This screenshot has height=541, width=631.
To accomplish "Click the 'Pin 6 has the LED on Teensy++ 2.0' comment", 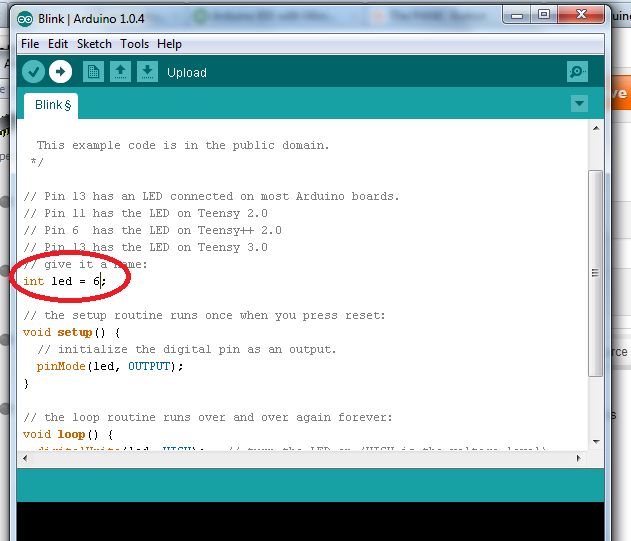I will tap(152, 230).
